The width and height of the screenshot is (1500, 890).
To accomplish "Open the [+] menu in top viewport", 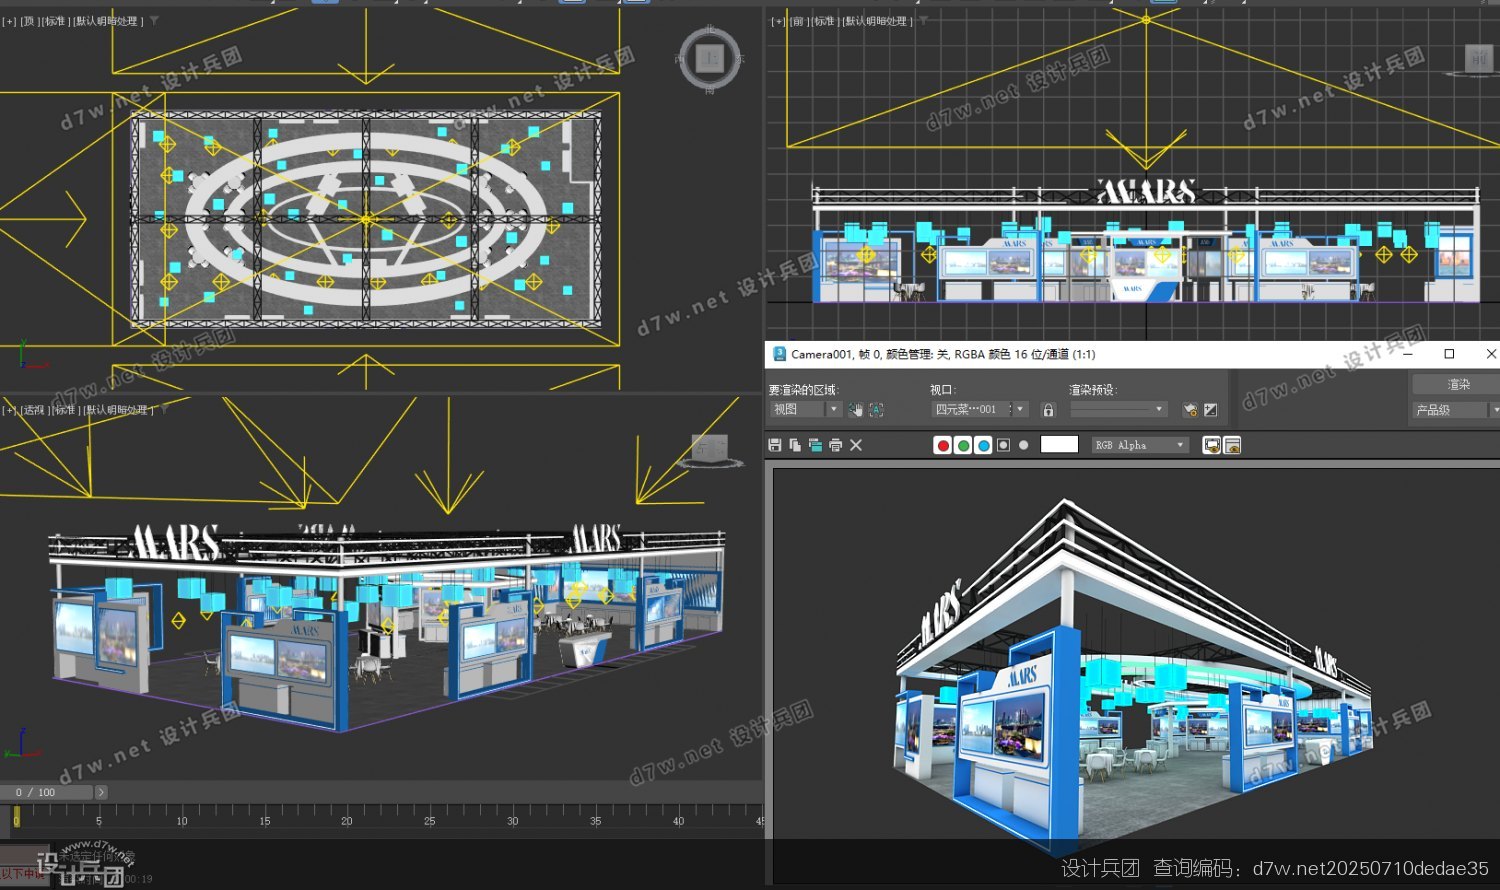I will [9, 21].
